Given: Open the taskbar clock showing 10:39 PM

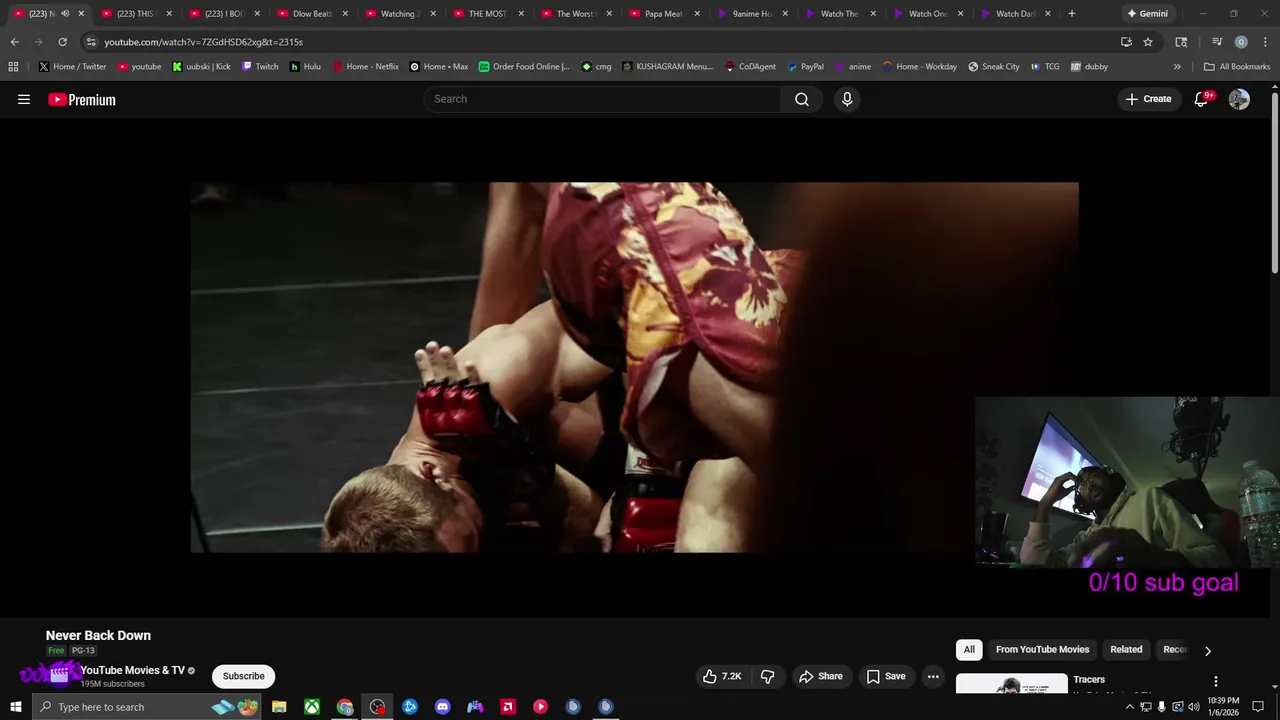Looking at the screenshot, I should (x=1223, y=707).
